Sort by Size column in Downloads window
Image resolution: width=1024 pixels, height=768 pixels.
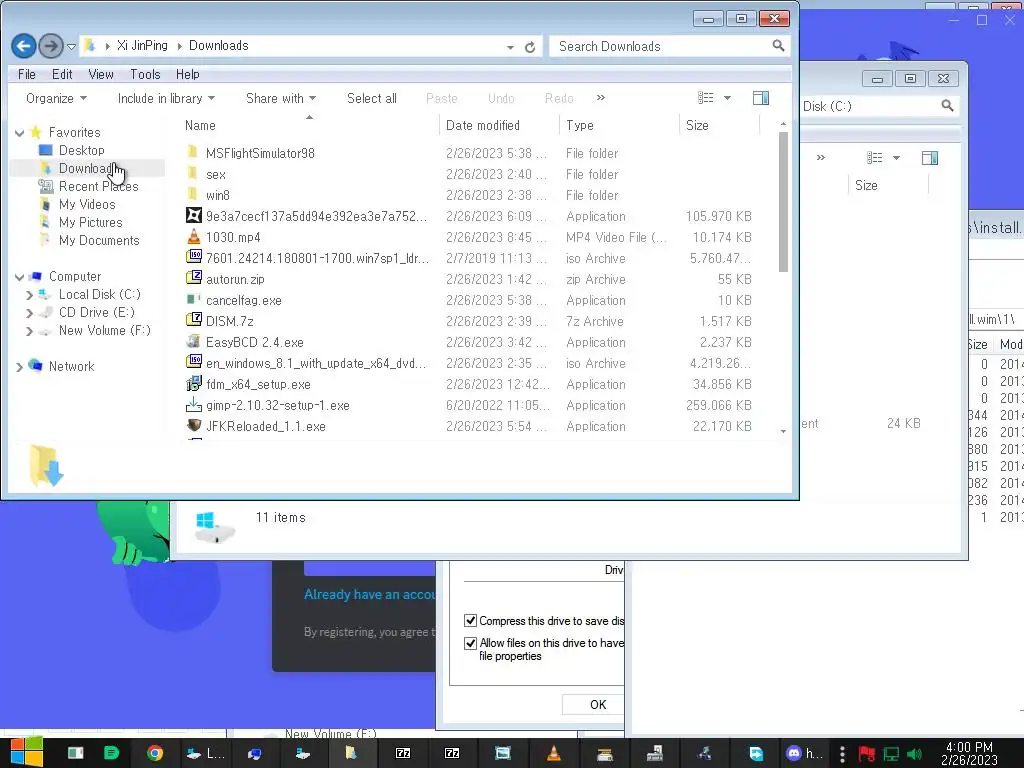tap(720, 125)
